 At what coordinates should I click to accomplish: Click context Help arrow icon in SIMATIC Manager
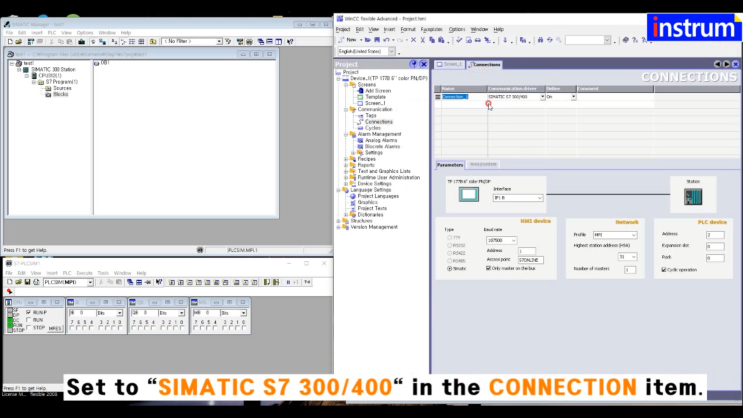click(290, 42)
